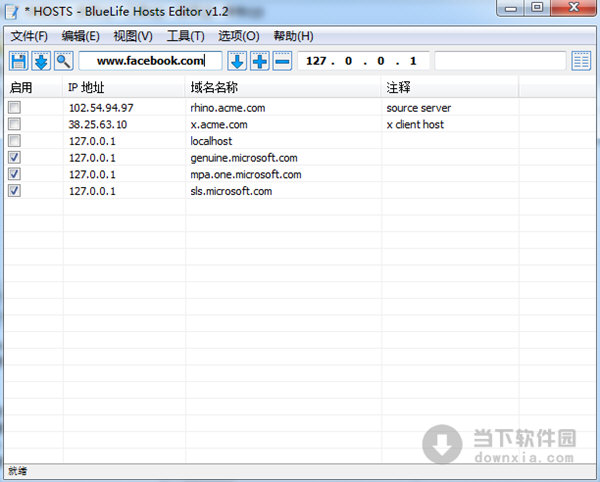Click the 127.0.0.1 cell in localhost row

(92, 141)
